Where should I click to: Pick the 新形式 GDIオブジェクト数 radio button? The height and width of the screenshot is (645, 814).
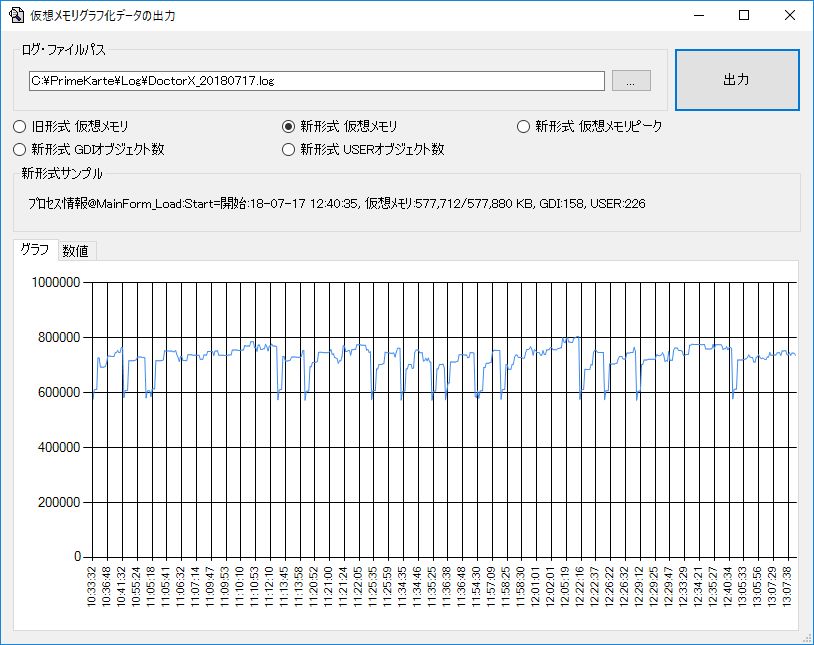[x=89, y=150]
